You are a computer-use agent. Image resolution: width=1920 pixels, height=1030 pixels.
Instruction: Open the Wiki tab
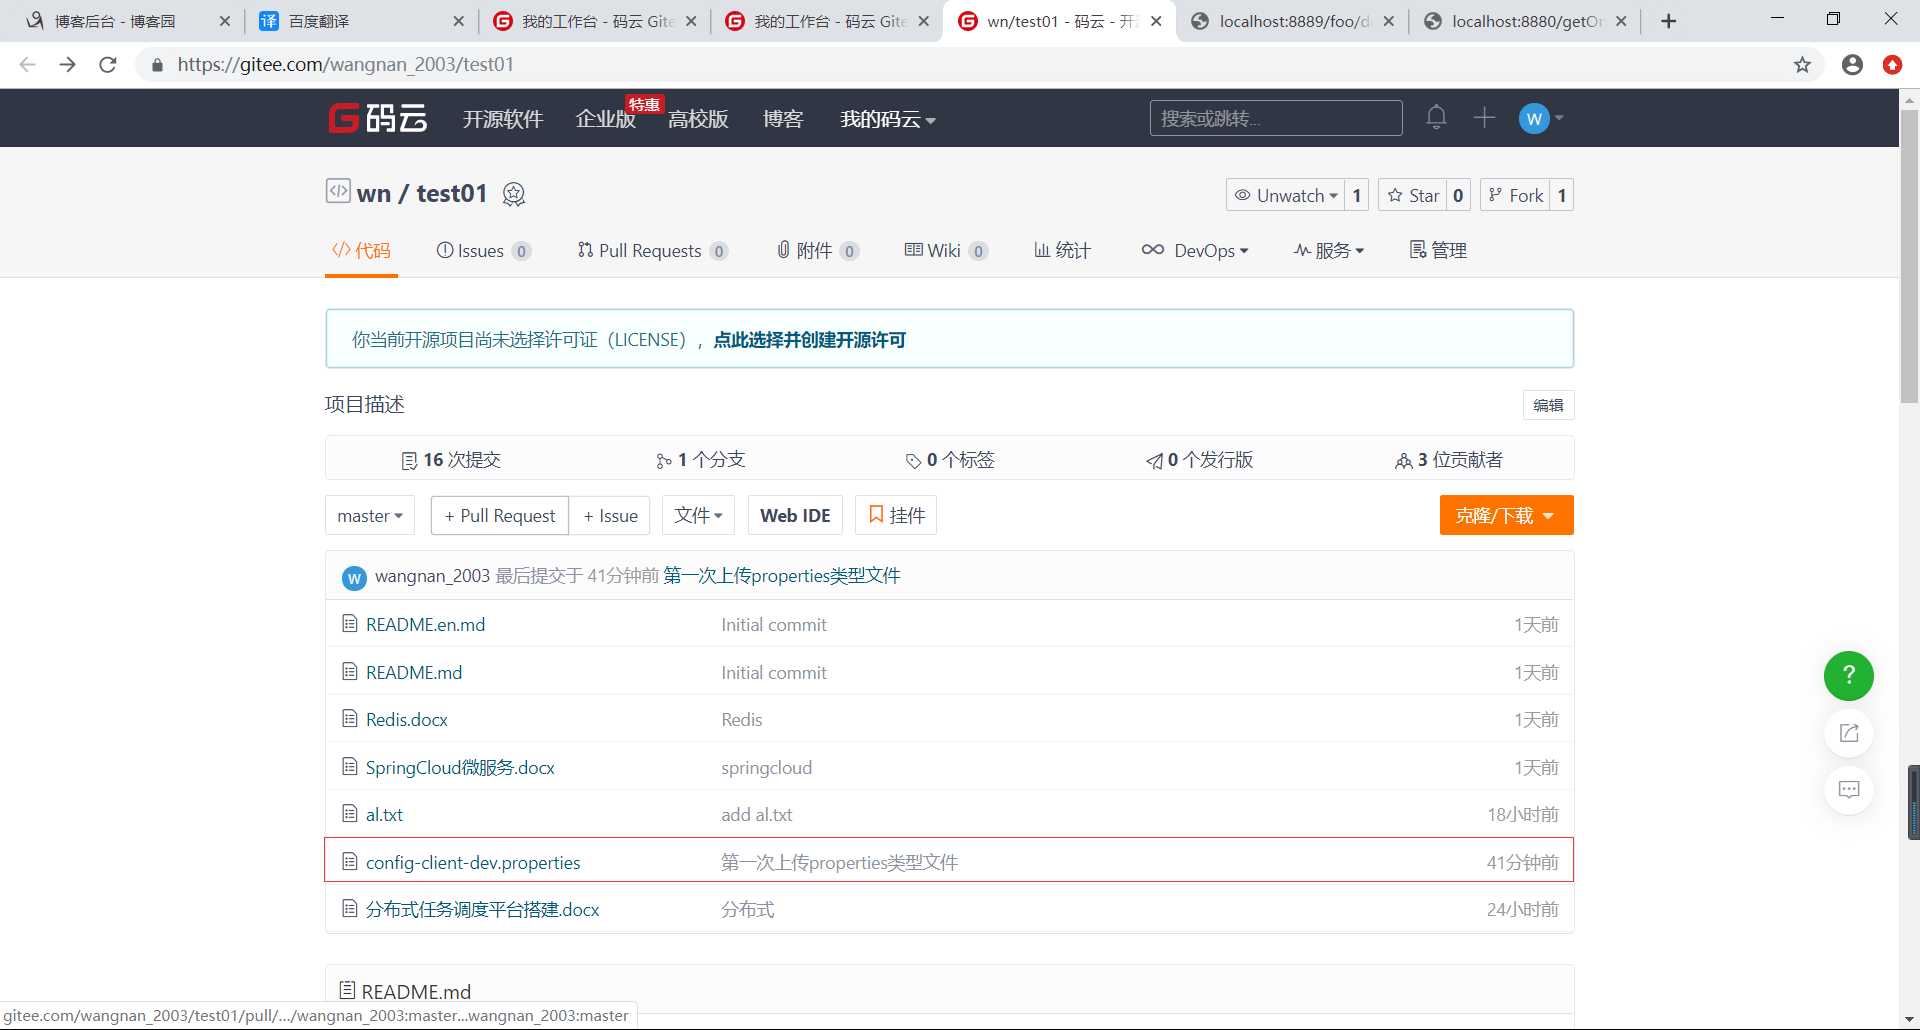[946, 250]
